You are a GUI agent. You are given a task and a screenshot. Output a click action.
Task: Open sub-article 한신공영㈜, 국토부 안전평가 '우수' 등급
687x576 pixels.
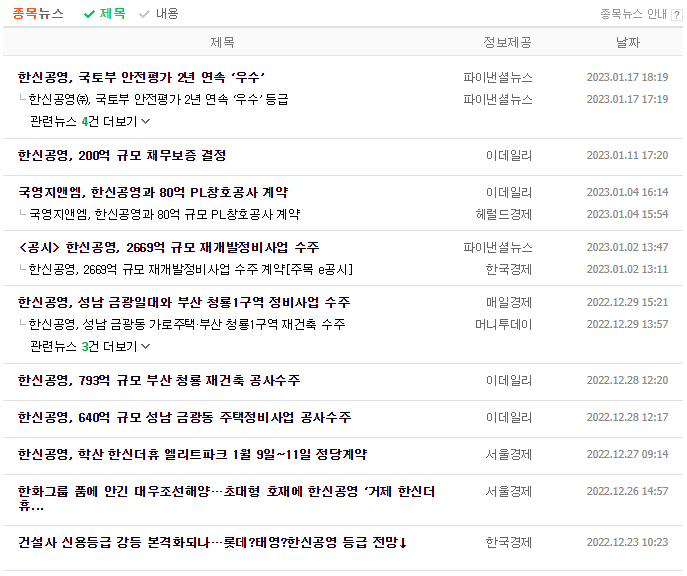(158, 99)
